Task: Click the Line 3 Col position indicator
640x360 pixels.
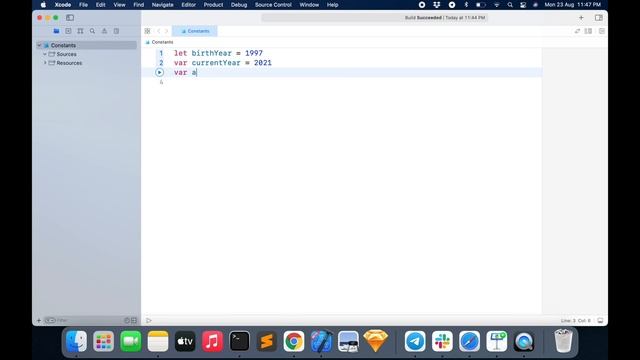Action: (576, 320)
